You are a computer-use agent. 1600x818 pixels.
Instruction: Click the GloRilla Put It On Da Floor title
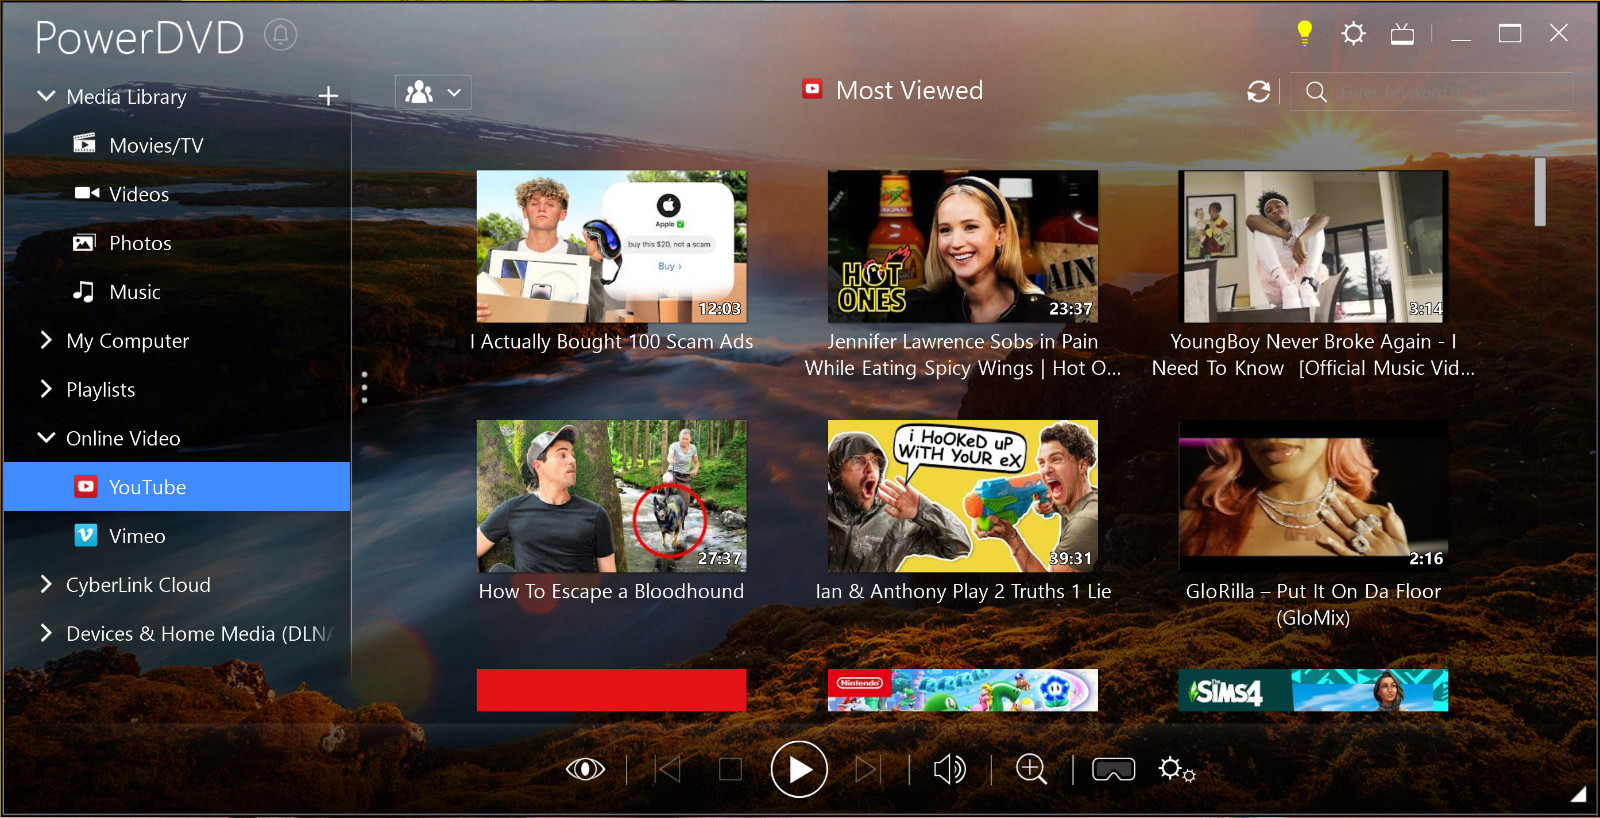click(x=1313, y=605)
